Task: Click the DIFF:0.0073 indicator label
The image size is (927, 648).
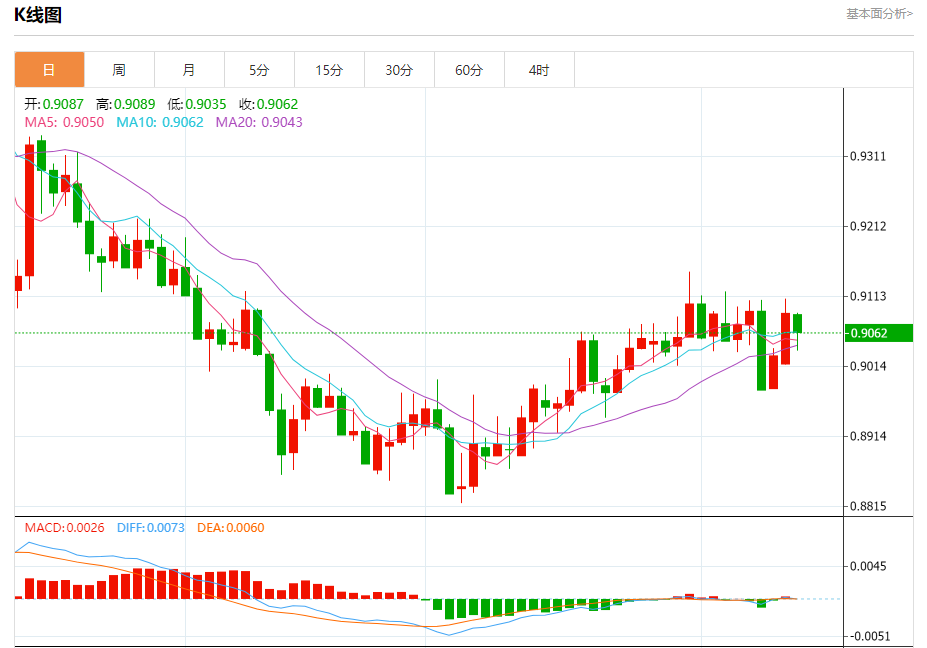Action: [x=151, y=527]
